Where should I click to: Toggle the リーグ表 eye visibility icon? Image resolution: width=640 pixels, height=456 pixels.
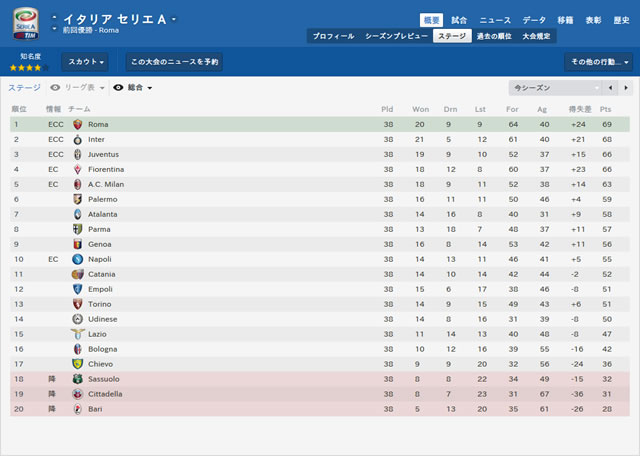tap(55, 88)
